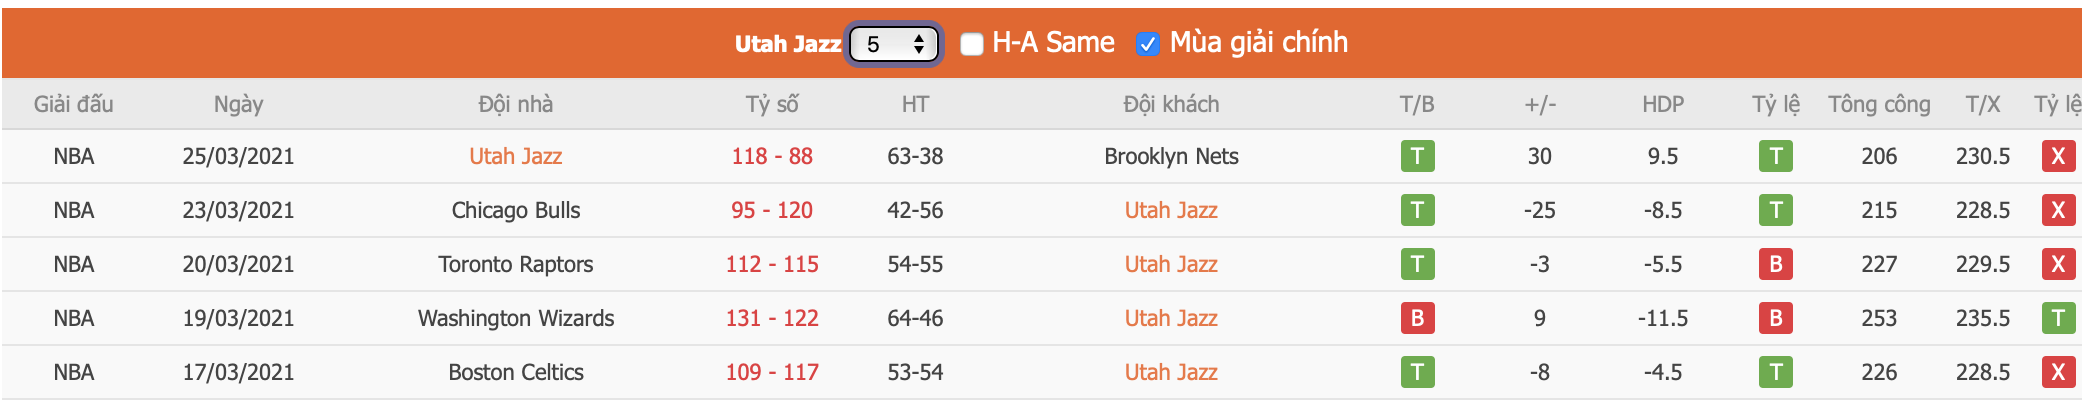Screen dimensions: 2086x408
Task: Click the red X badge in the Chicago Bulls row
Action: coord(2058,210)
